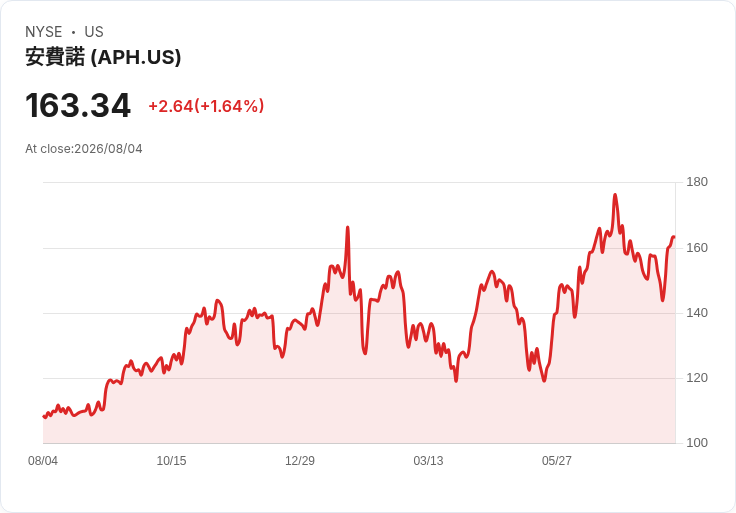Click the 安費諾 (APH.US) stock title
The height and width of the screenshot is (513, 736).
pyautogui.click(x=103, y=57)
